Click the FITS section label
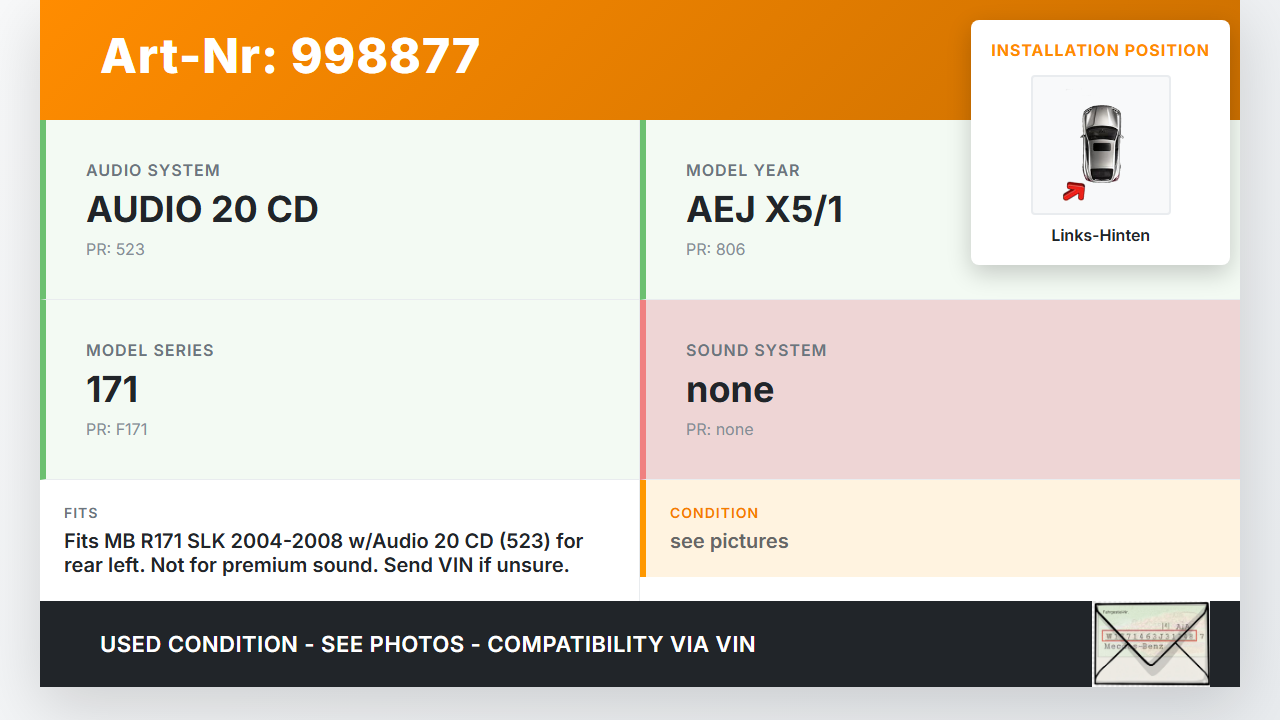 tap(81, 513)
